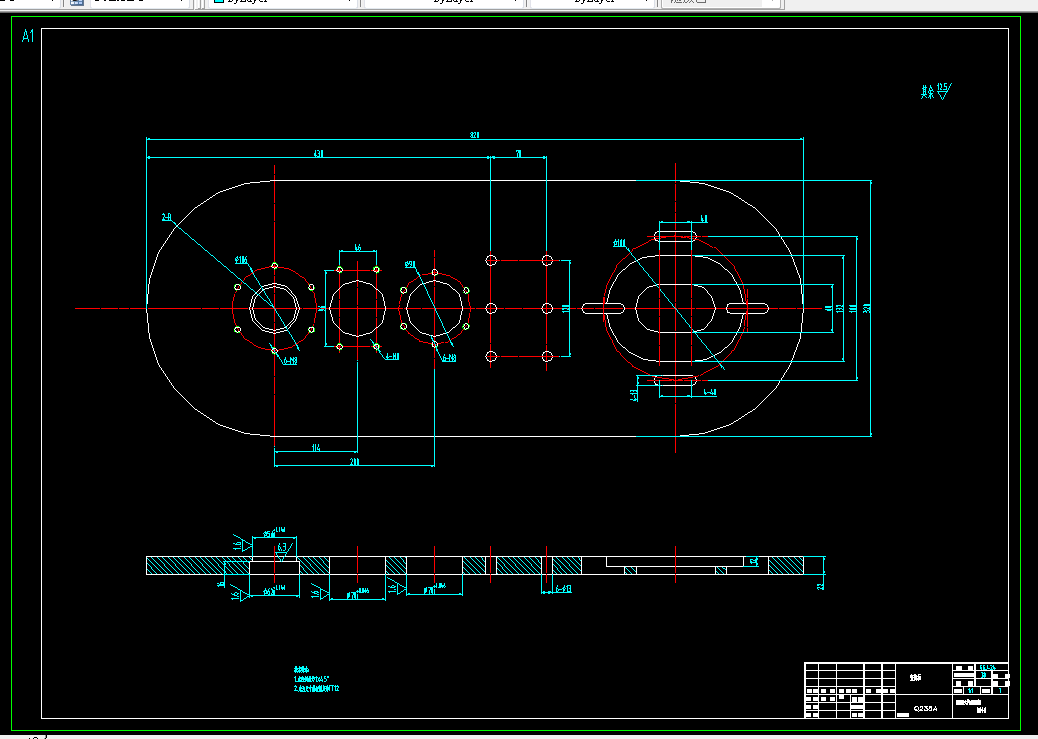Pick the 114 dimension text below the plate
The height and width of the screenshot is (739, 1038).
pos(316,448)
